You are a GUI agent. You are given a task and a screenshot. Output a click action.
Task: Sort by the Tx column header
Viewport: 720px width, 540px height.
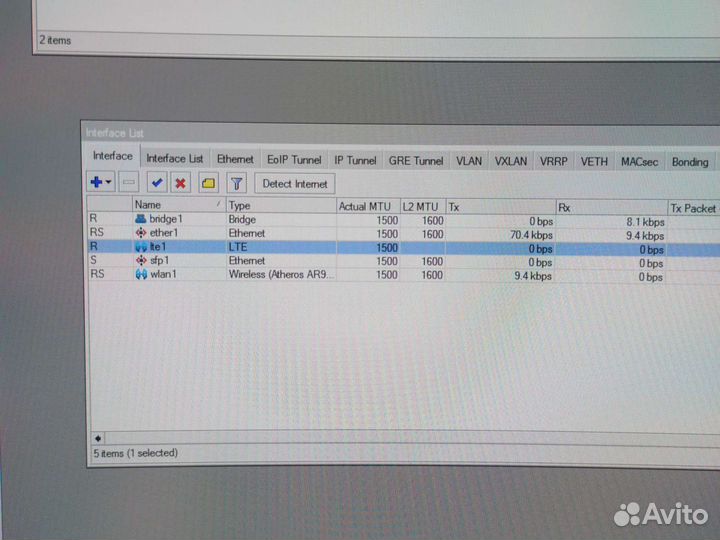coord(501,208)
